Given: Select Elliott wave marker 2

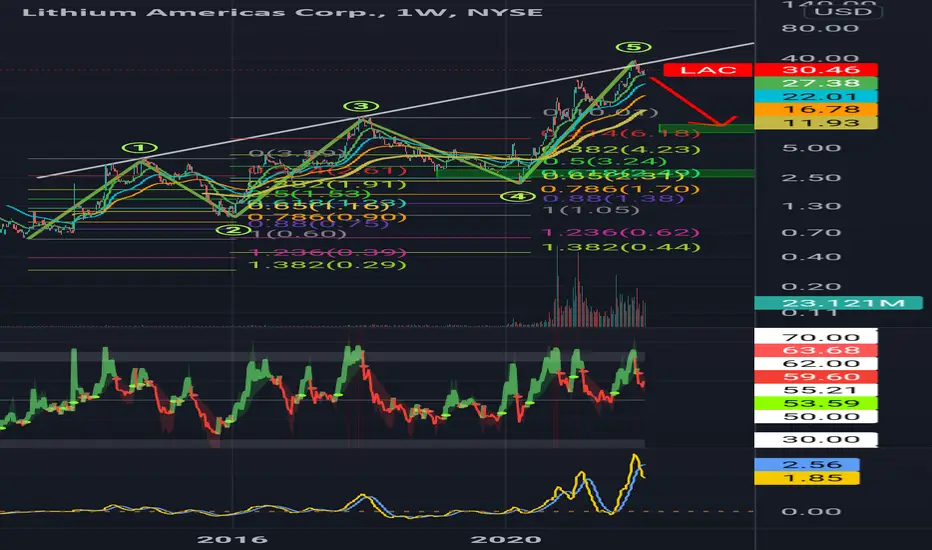Looking at the screenshot, I should tap(233, 230).
